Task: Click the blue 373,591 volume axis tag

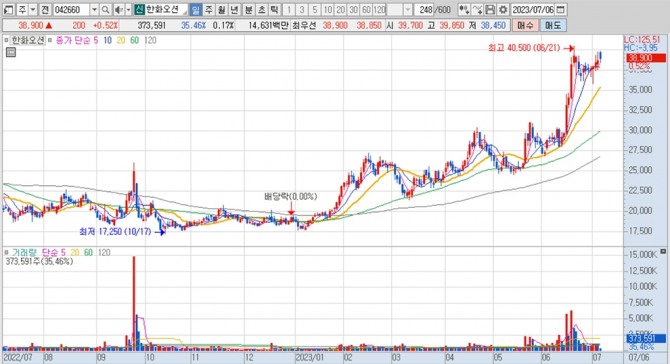Action: click(x=646, y=338)
